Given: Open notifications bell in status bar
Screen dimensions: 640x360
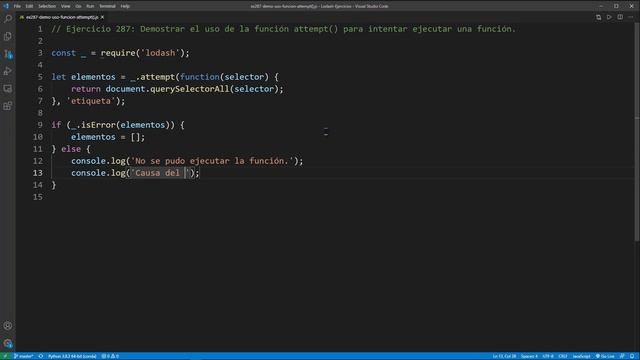Looking at the screenshot, I should (x=632, y=356).
